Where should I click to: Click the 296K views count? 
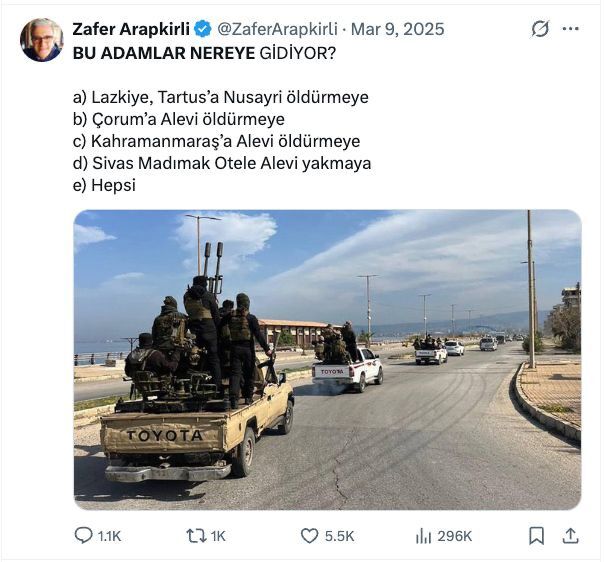(x=455, y=536)
